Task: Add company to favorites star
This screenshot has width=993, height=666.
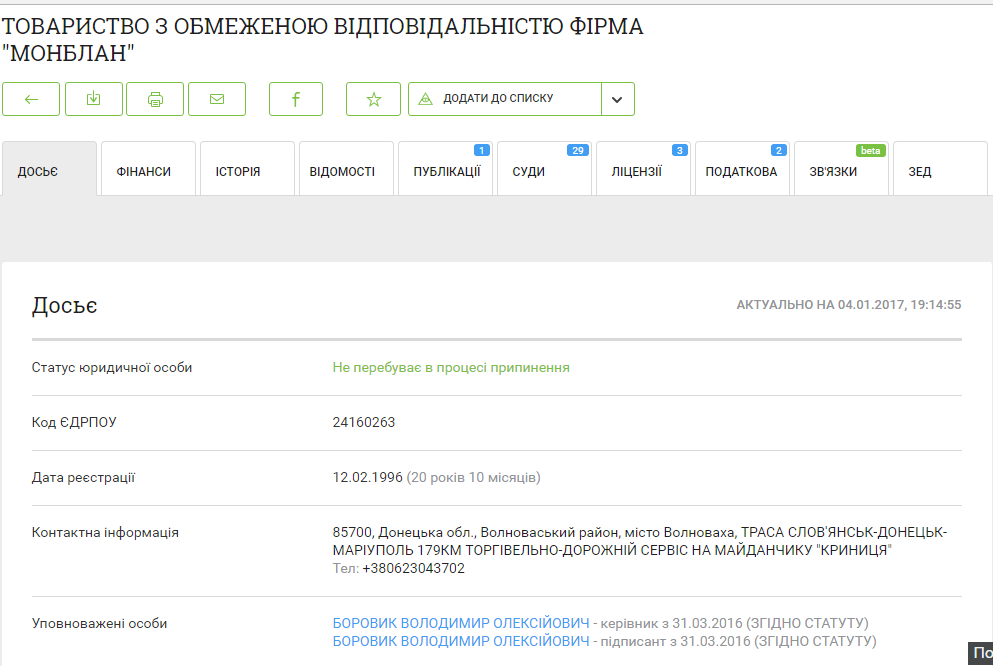Action: (x=373, y=99)
